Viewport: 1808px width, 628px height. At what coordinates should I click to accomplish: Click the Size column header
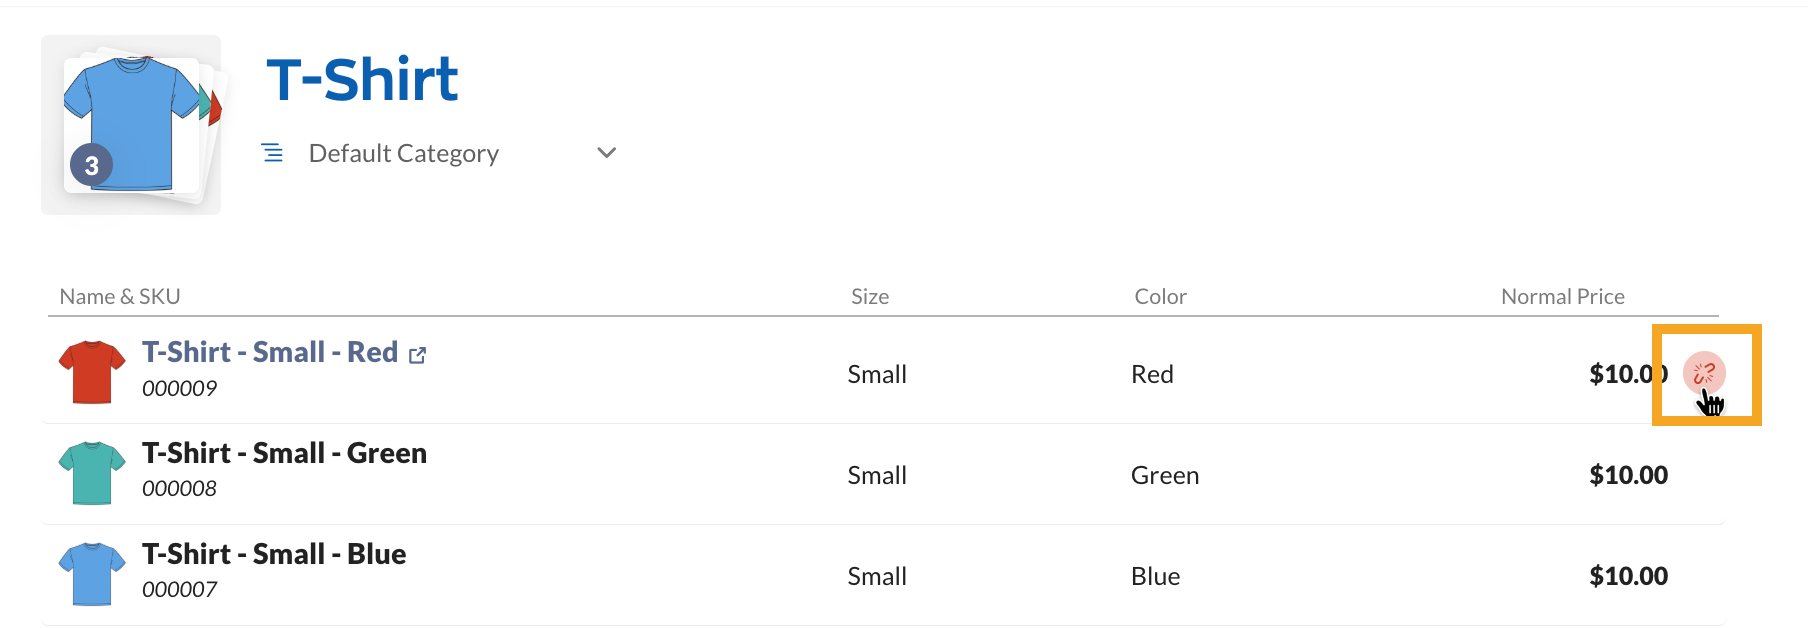coord(869,296)
